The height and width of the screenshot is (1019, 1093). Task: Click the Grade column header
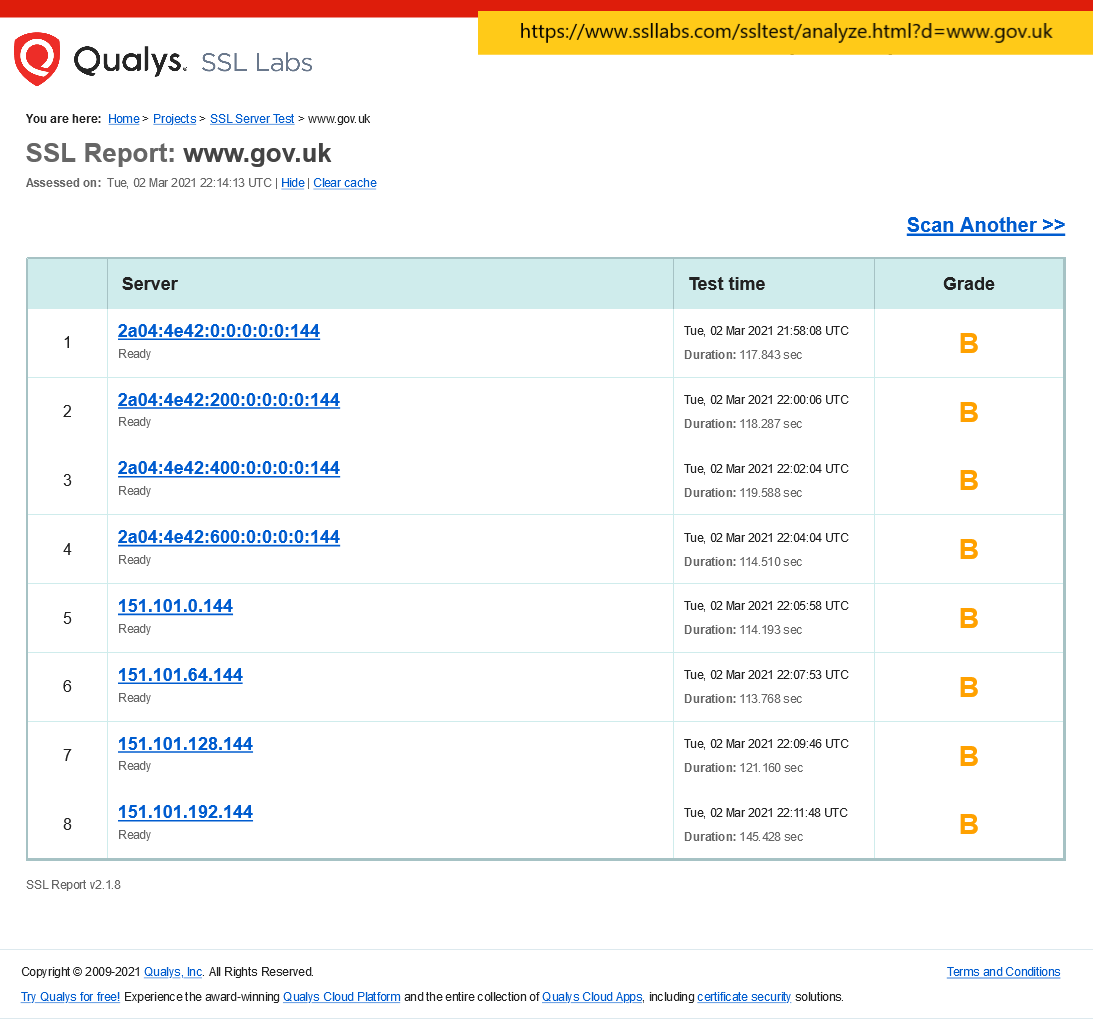click(969, 284)
